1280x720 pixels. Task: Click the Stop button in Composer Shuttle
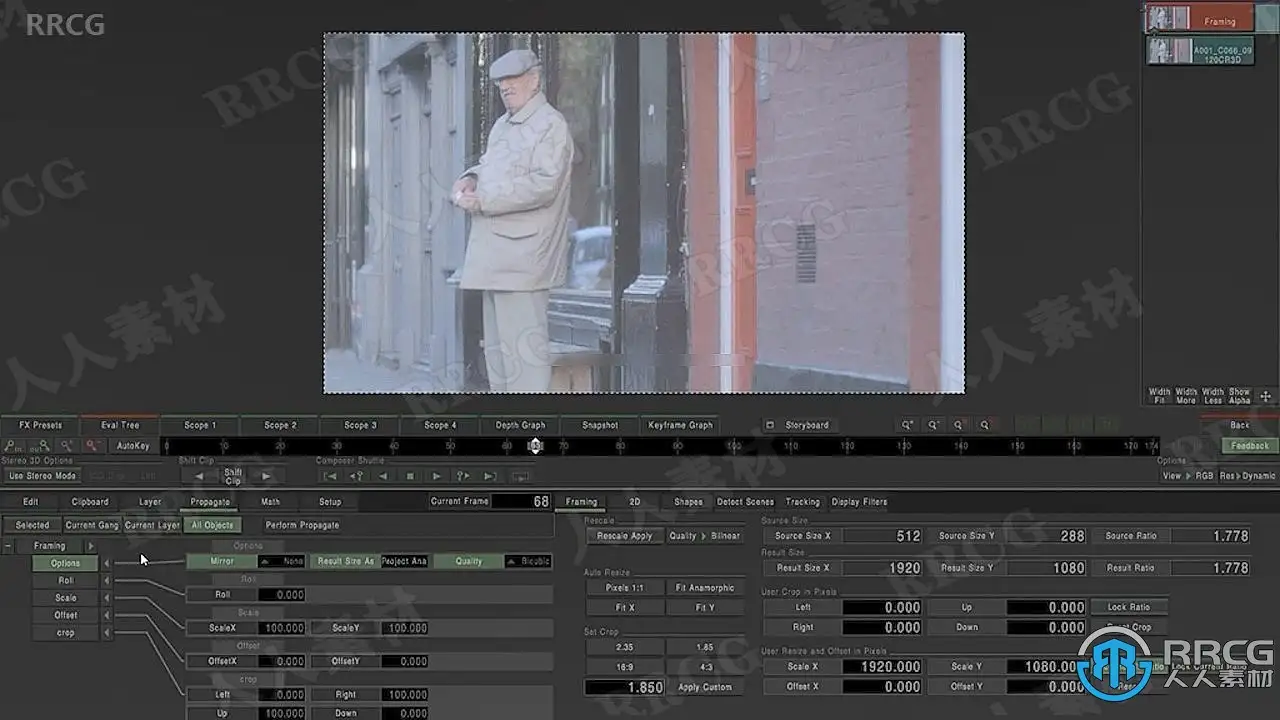click(410, 476)
